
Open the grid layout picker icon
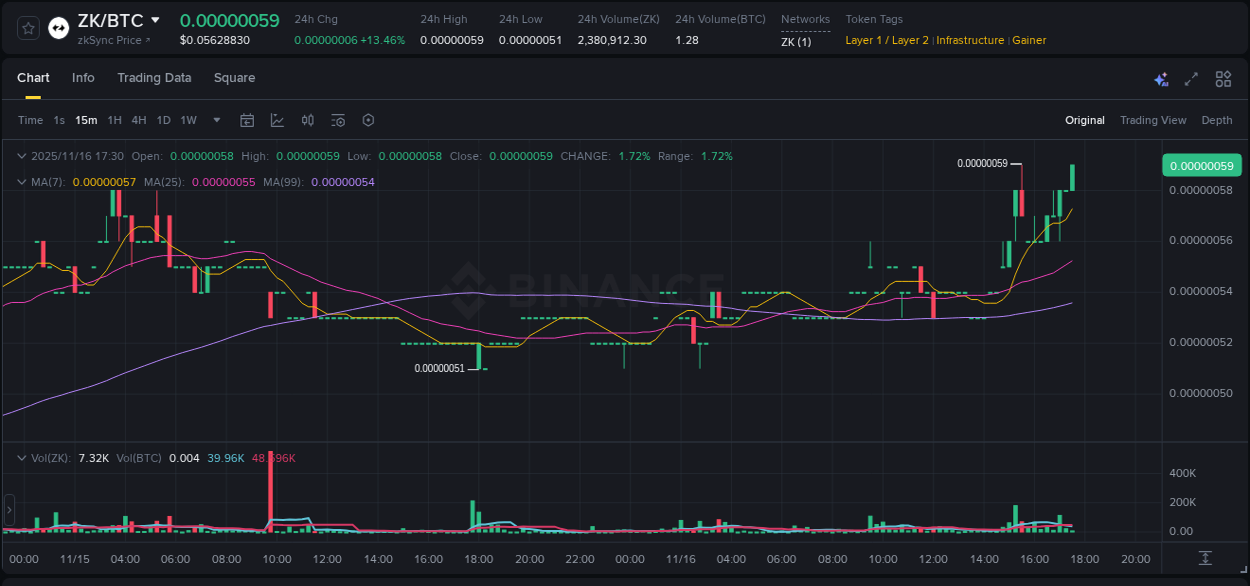(1222, 78)
